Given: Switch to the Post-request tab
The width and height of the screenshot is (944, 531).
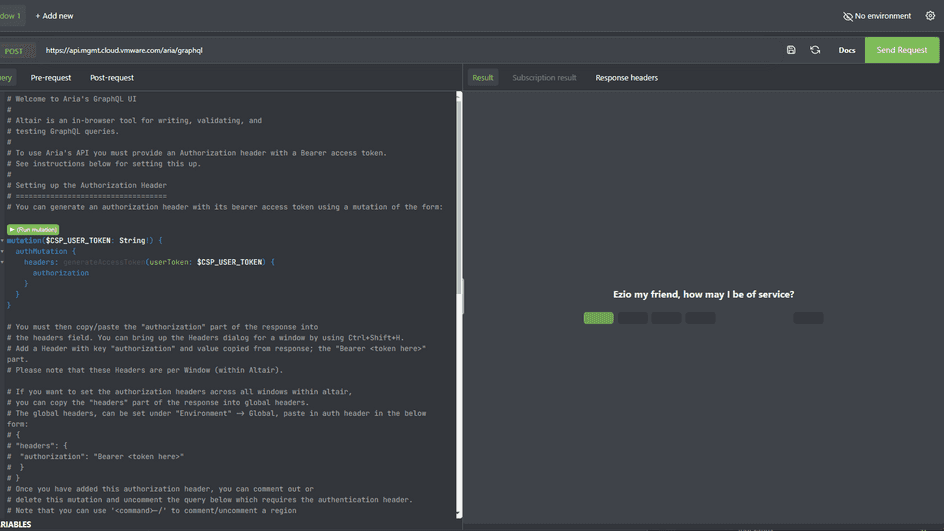Looking at the screenshot, I should tap(112, 78).
